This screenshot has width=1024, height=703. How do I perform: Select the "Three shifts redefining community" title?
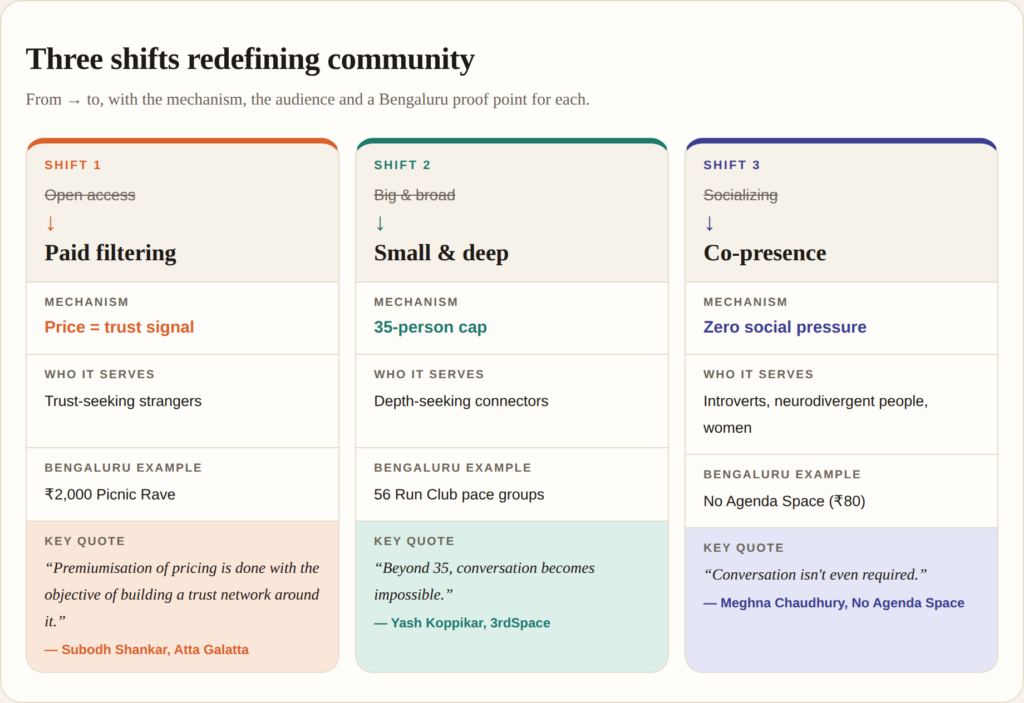pyautogui.click(x=250, y=59)
